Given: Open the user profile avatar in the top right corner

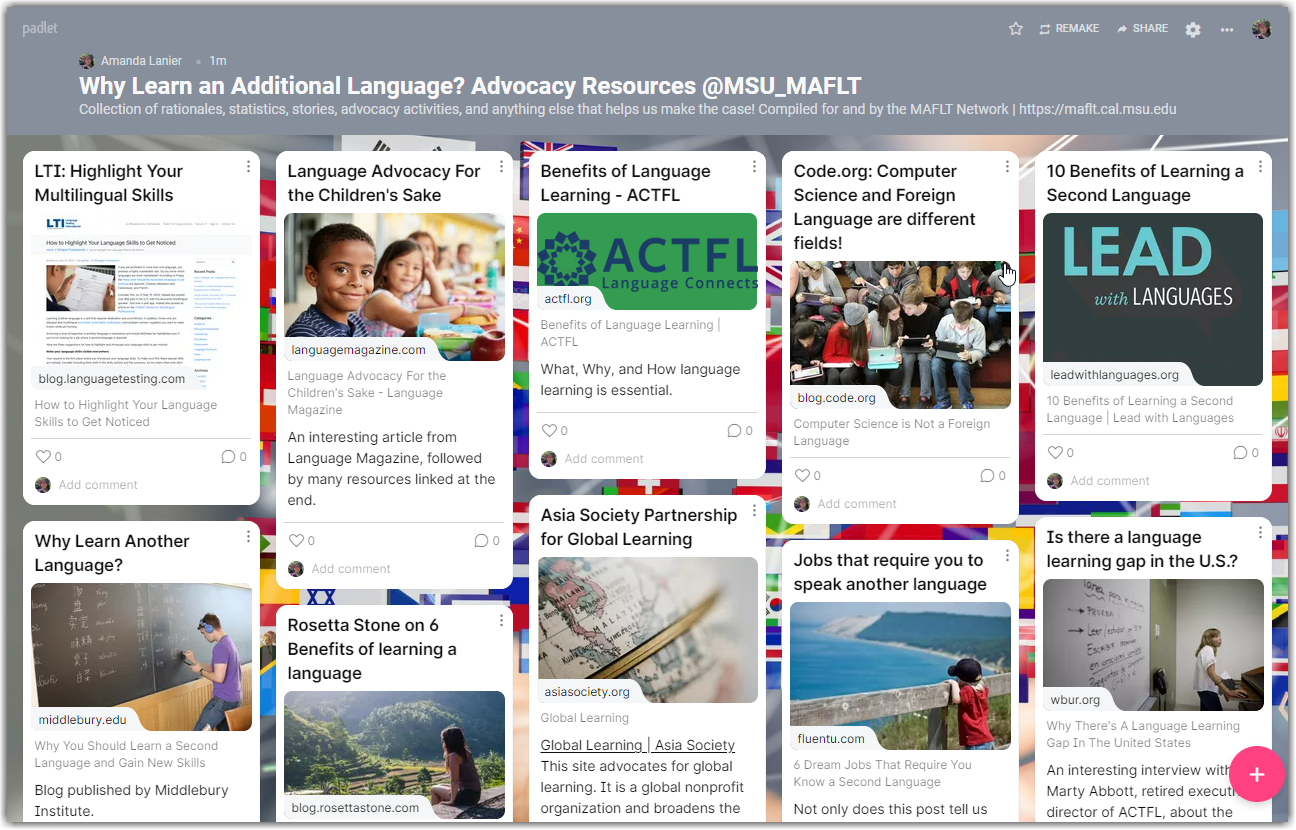Looking at the screenshot, I should click(x=1262, y=29).
